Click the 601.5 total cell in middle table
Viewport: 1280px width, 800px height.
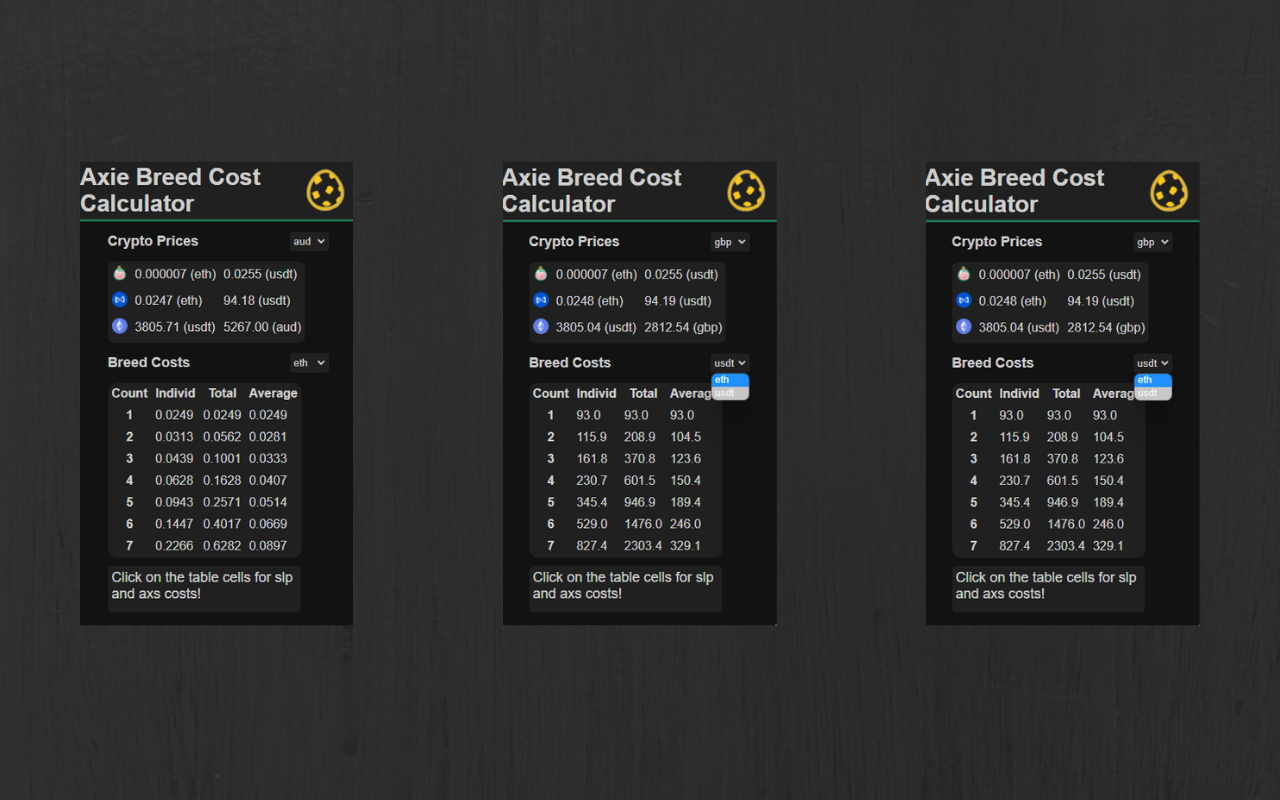click(639, 481)
